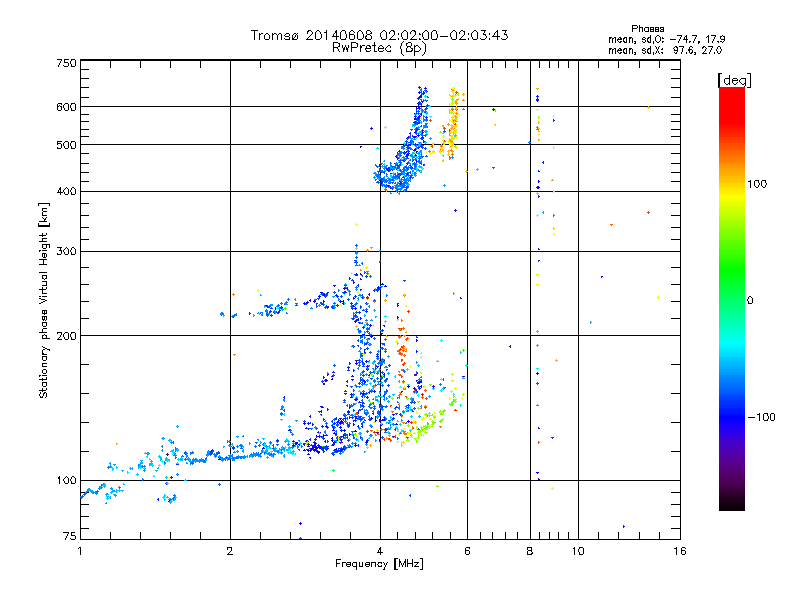Click the phase colorbar

pyautogui.click(x=732, y=298)
